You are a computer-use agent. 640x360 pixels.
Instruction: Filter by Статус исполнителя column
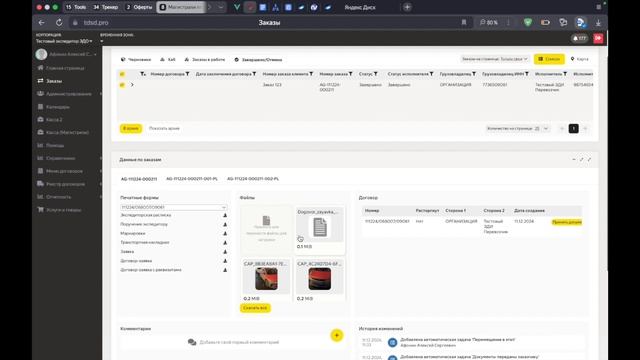(x=431, y=74)
